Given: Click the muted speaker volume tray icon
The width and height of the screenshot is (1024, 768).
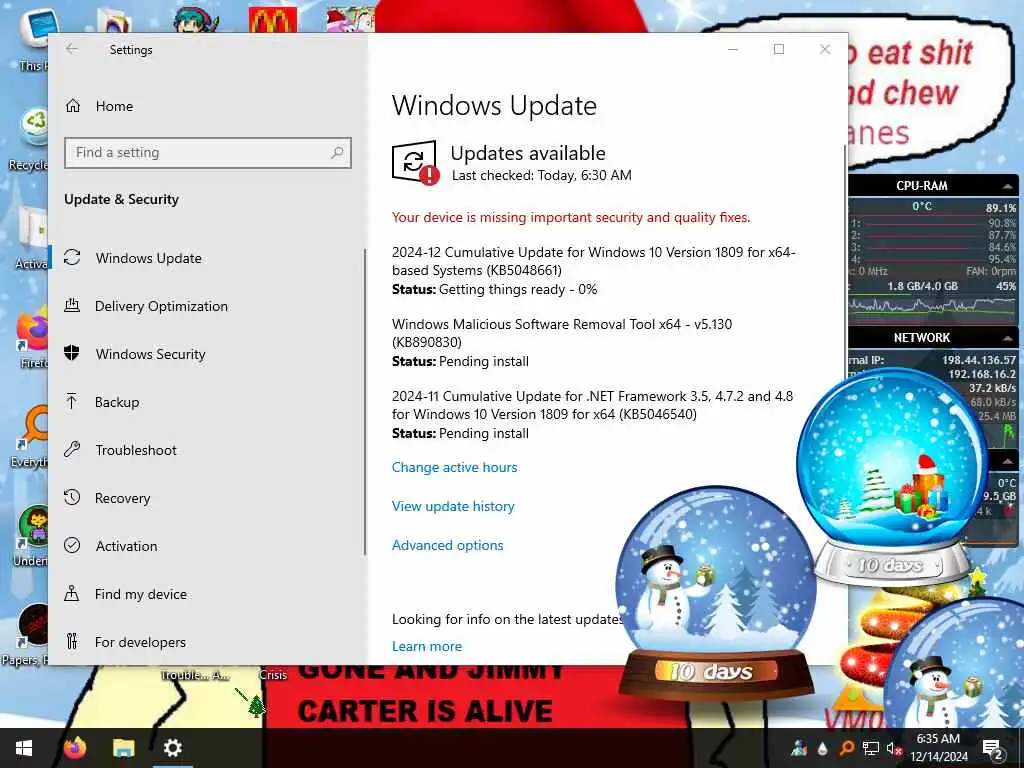Looking at the screenshot, I should coord(893,749).
